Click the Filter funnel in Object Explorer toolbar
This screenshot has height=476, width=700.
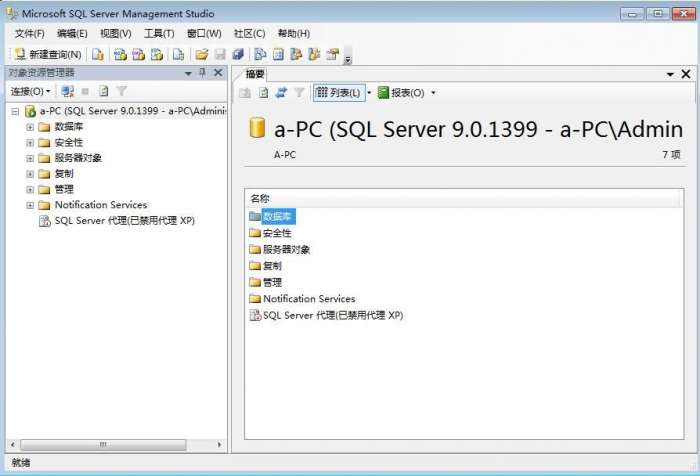(x=121, y=92)
